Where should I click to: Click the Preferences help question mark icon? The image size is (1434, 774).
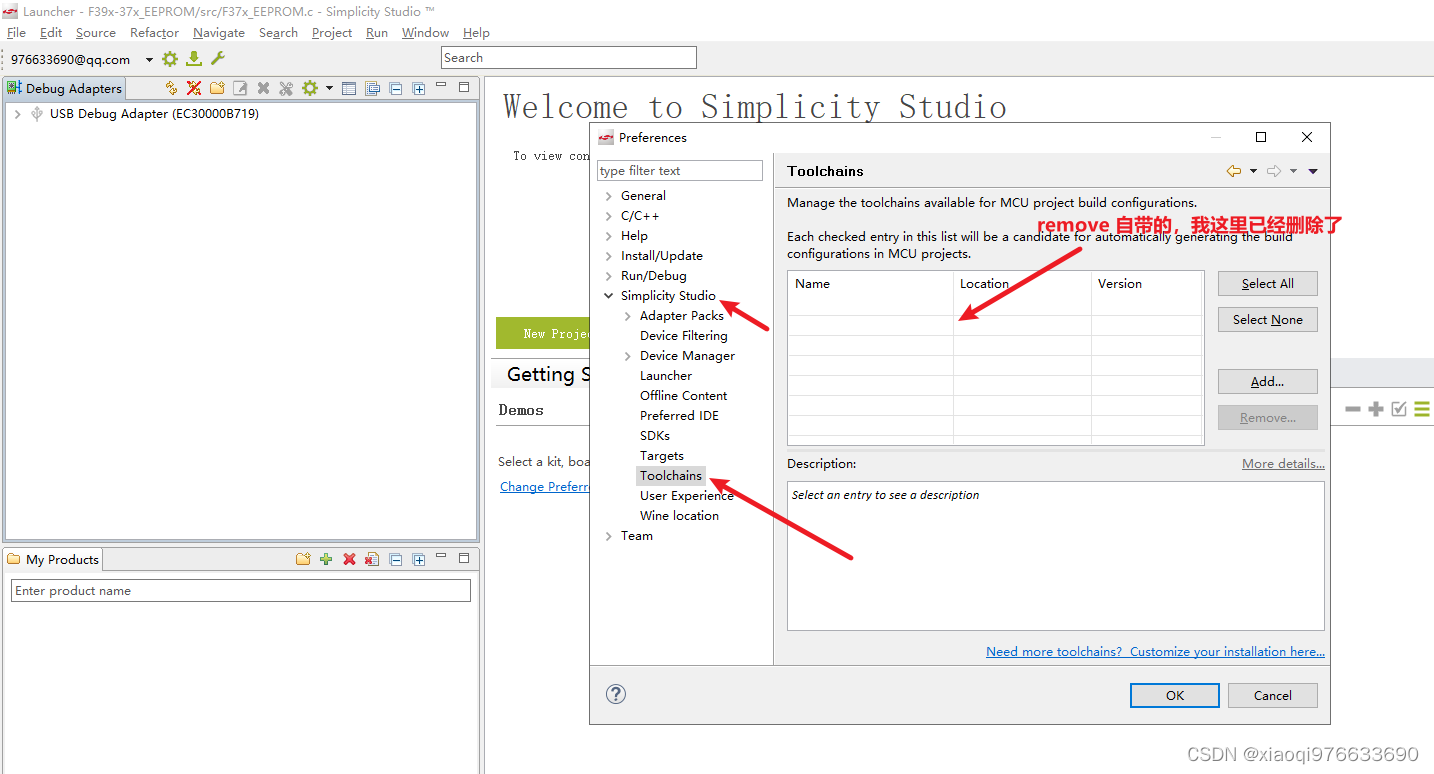click(x=616, y=694)
